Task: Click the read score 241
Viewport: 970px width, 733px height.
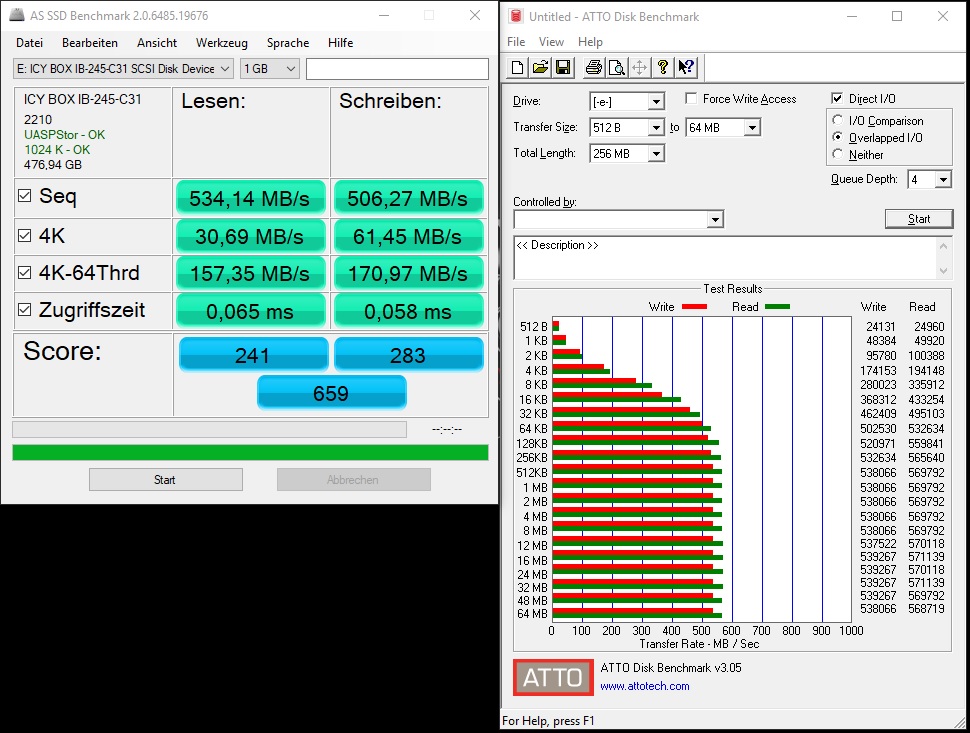Action: 253,355
